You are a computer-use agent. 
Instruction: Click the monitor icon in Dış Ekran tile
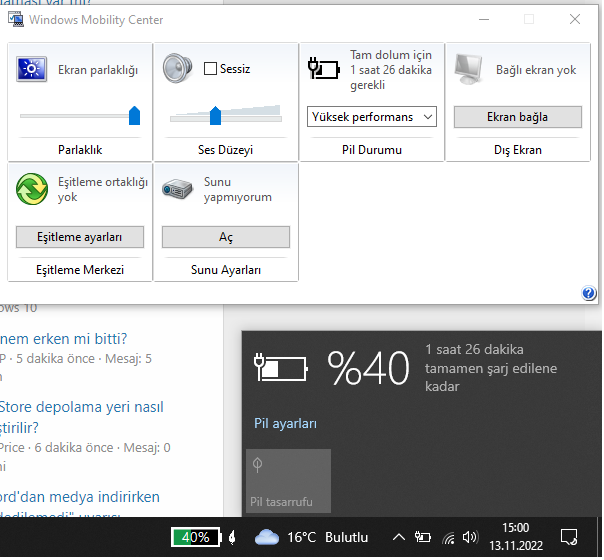[x=468, y=69]
